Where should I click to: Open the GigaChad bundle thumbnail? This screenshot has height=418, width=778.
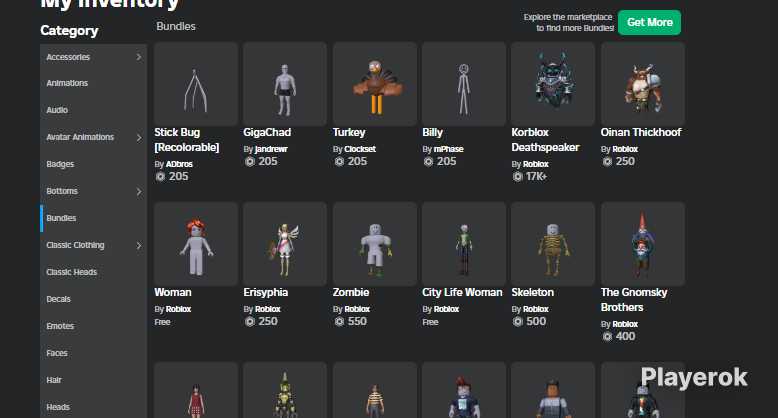tap(285, 84)
